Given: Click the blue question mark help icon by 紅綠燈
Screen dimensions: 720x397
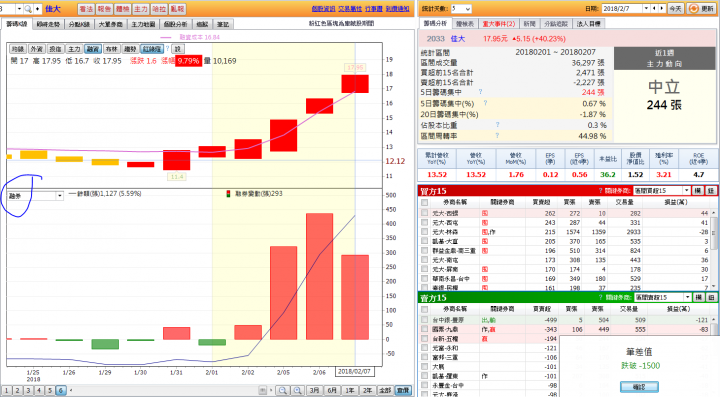Looking at the screenshot, I should click(x=168, y=48).
